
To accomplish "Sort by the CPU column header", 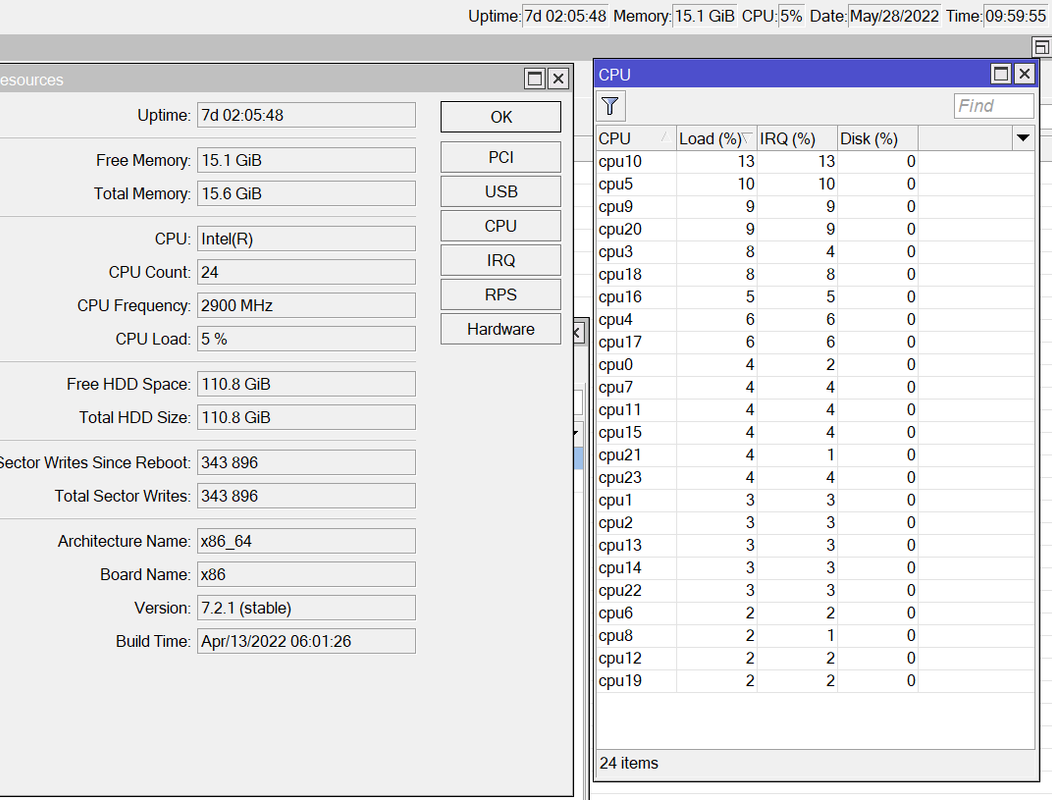I will (x=635, y=139).
